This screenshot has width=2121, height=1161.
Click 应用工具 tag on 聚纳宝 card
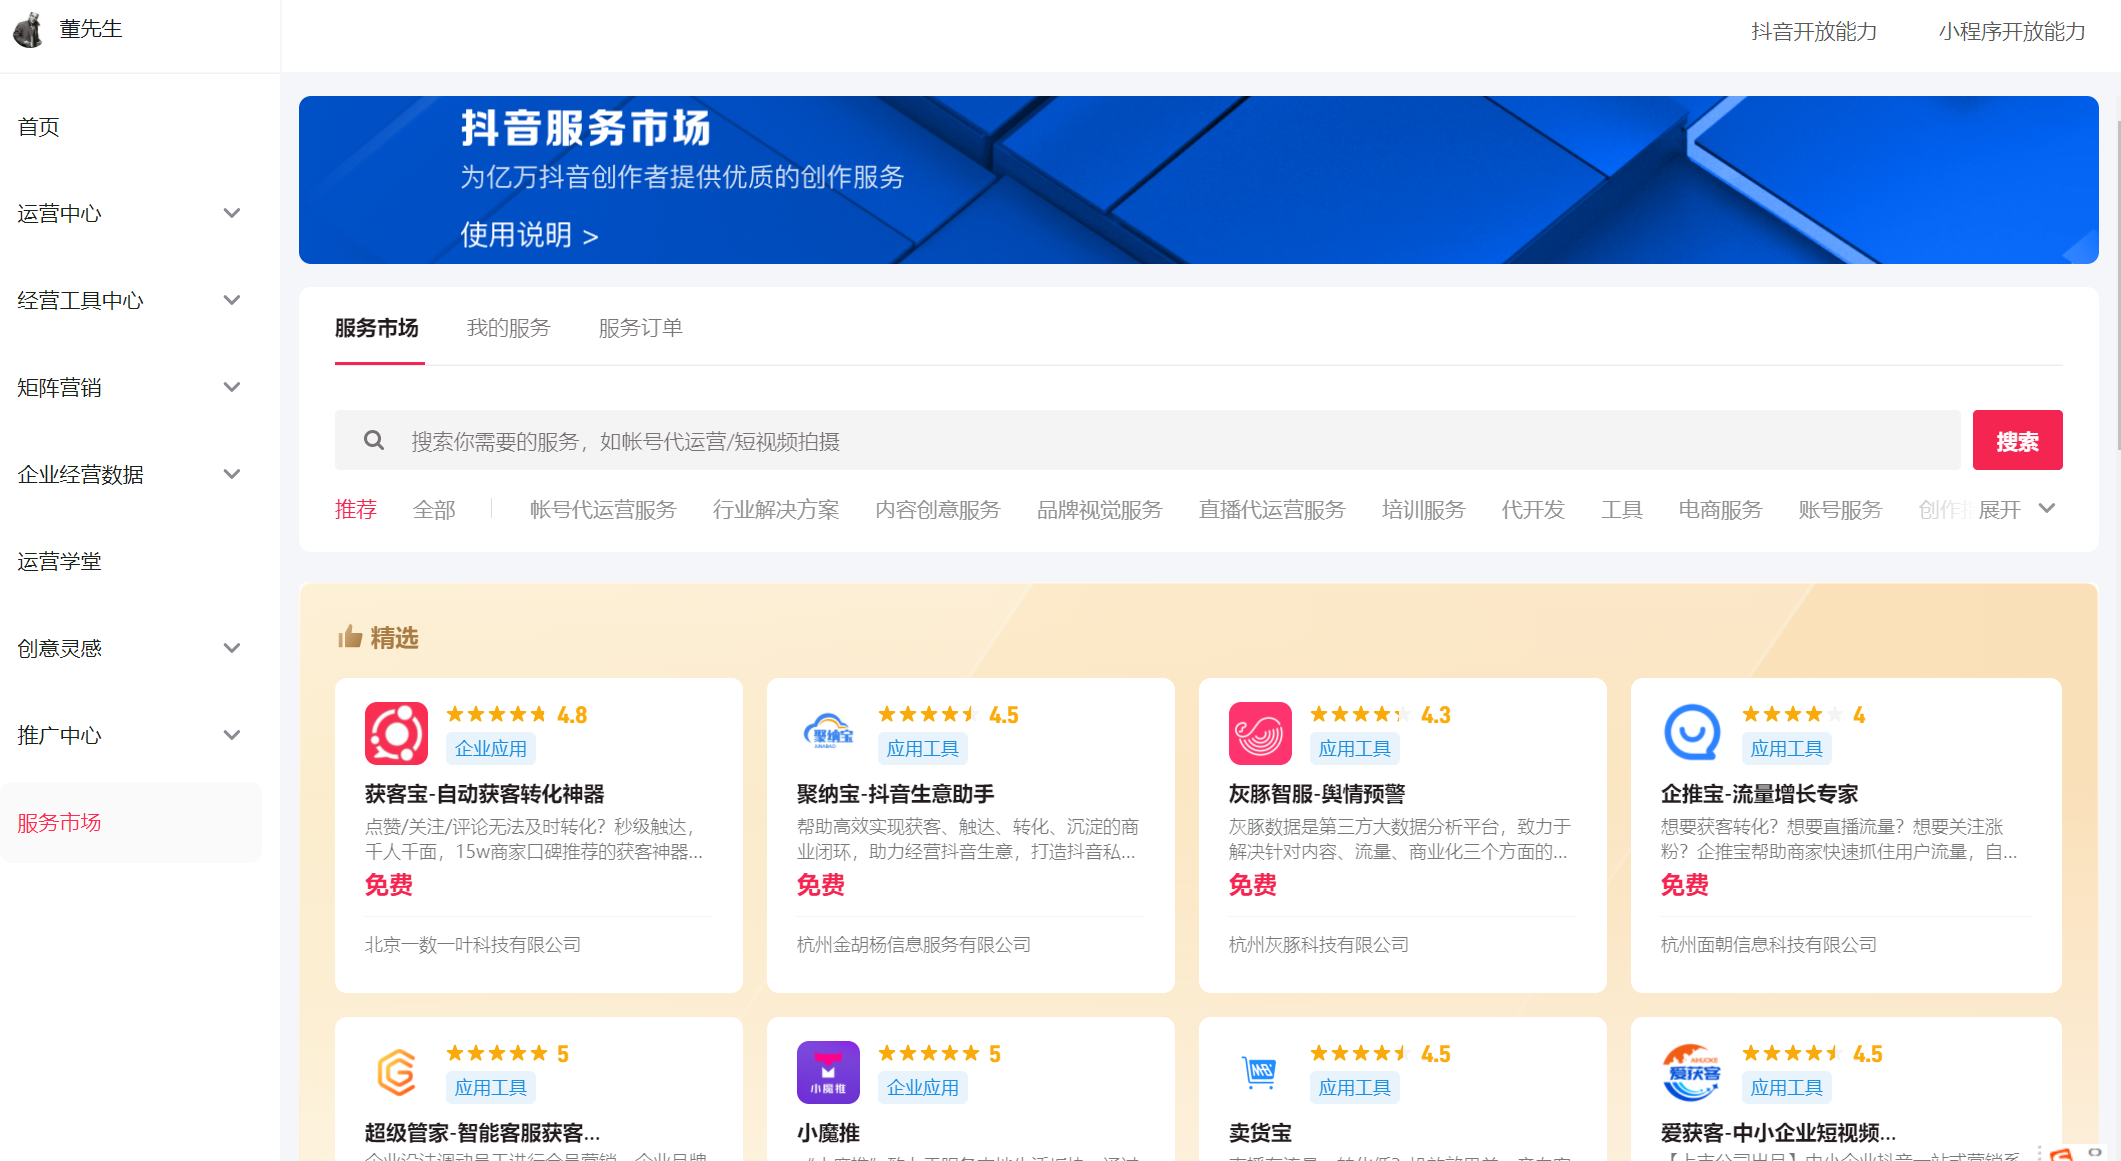(922, 748)
